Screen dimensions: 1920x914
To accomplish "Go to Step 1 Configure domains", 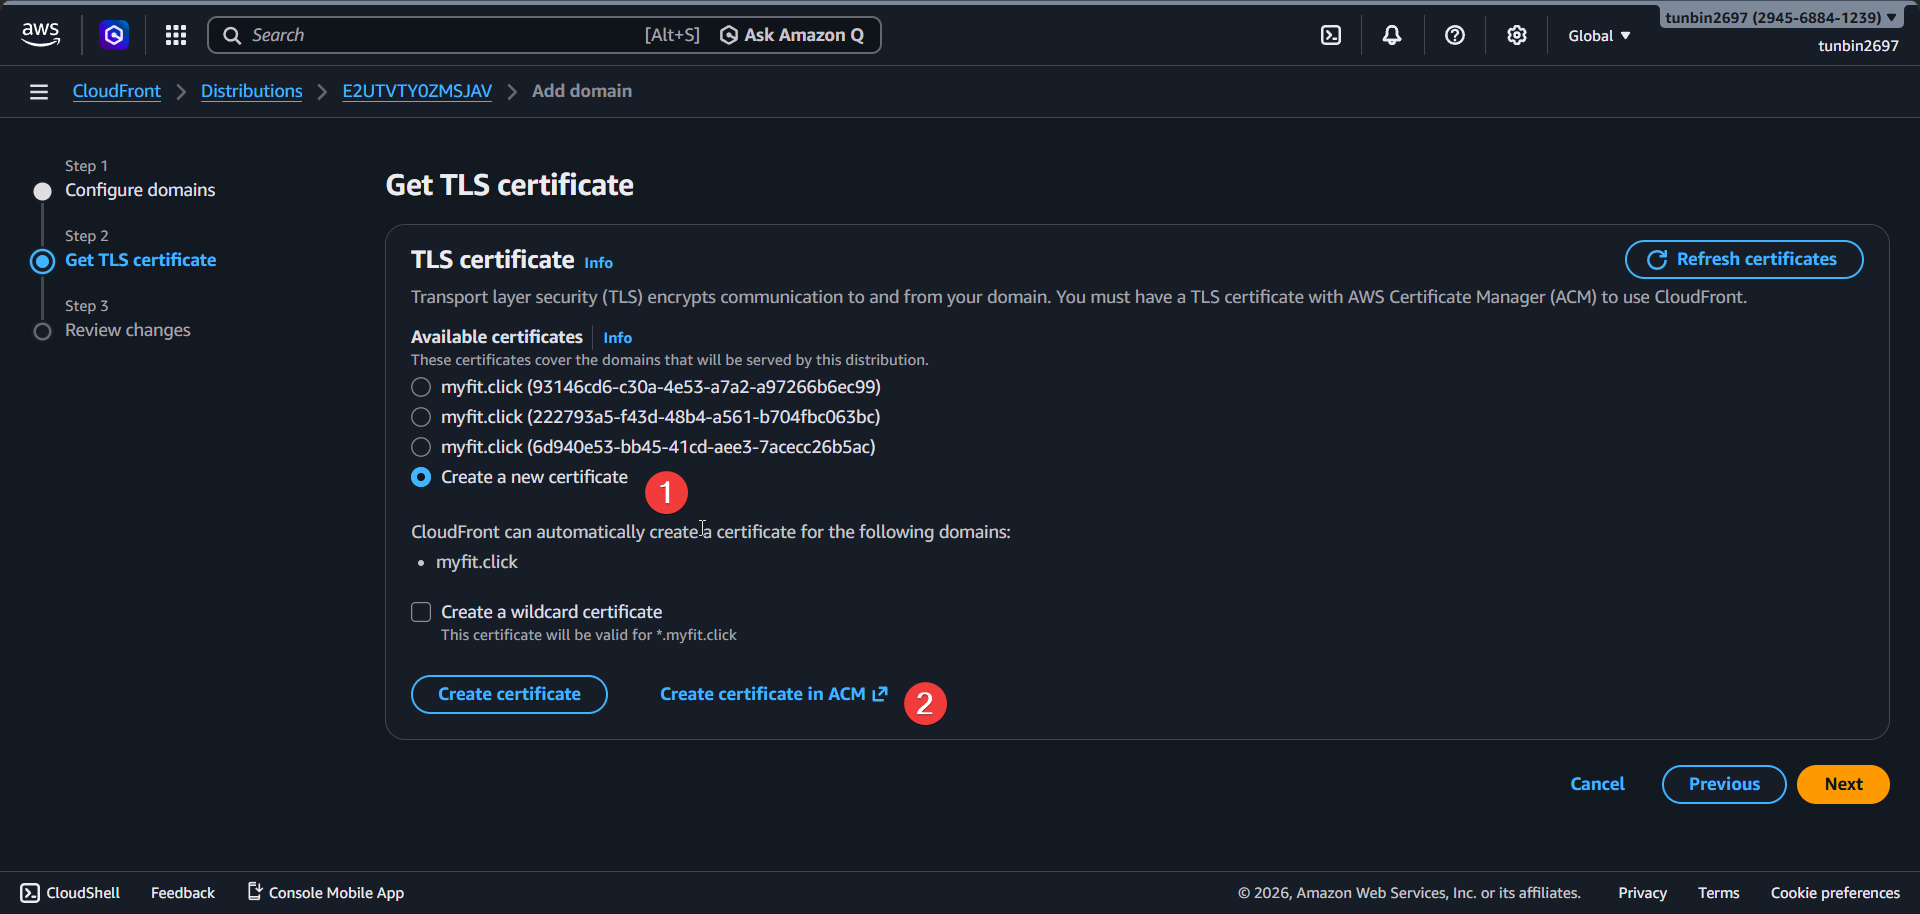I will coord(139,189).
